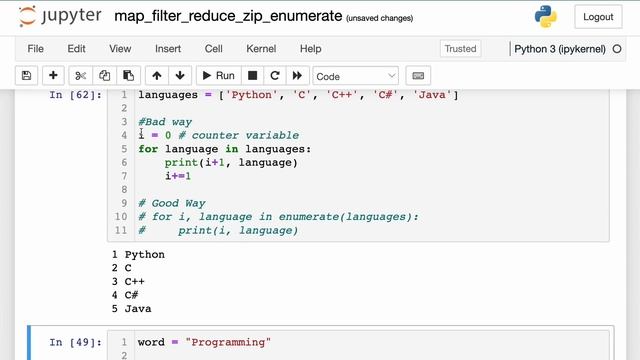Open the Help menu

311,49
